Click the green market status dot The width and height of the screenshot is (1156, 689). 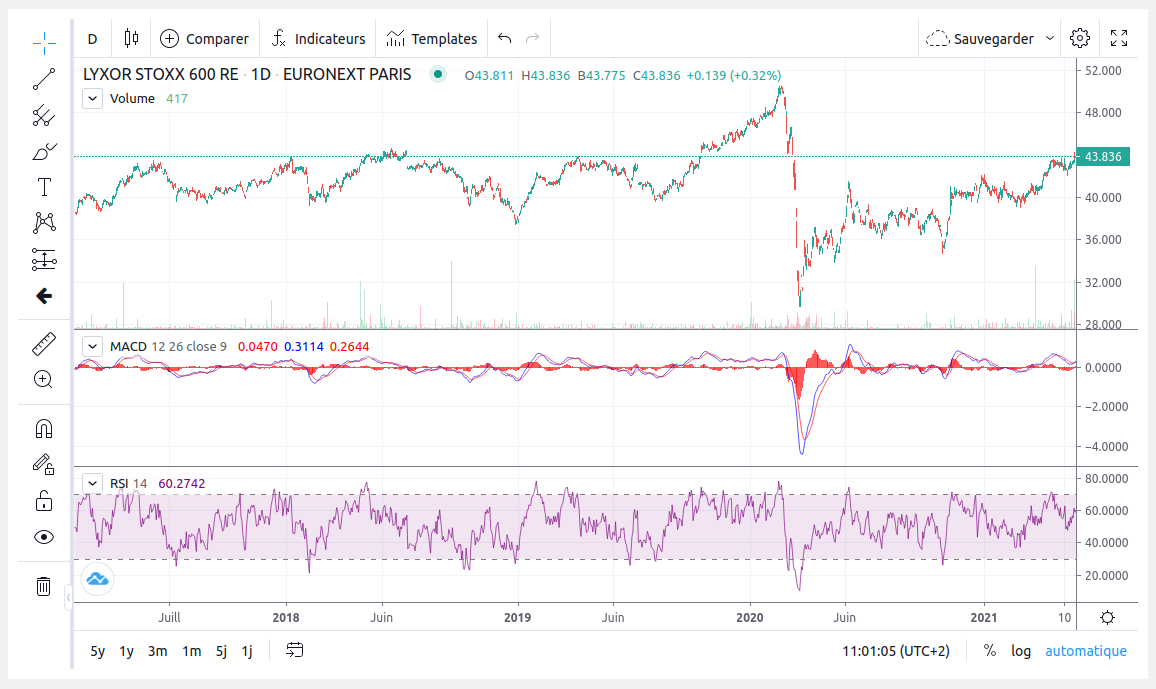pos(438,74)
